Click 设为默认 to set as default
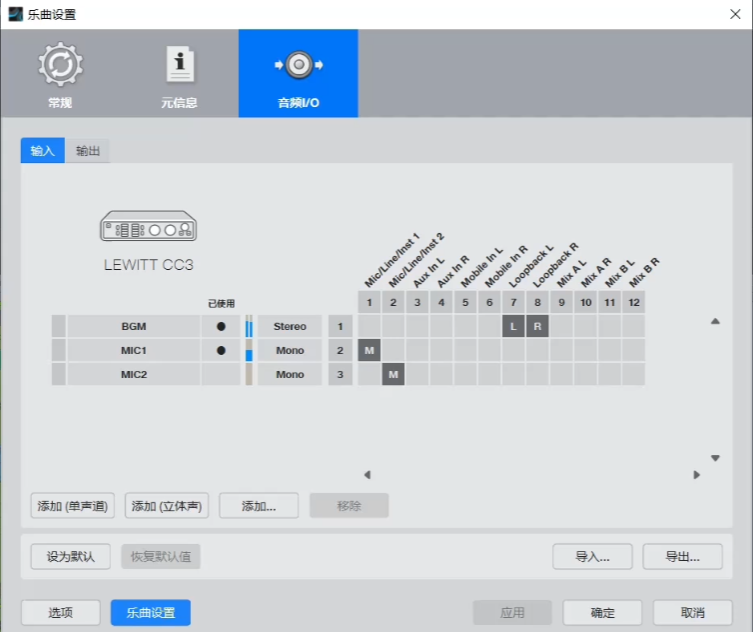The image size is (753, 632). (71, 557)
